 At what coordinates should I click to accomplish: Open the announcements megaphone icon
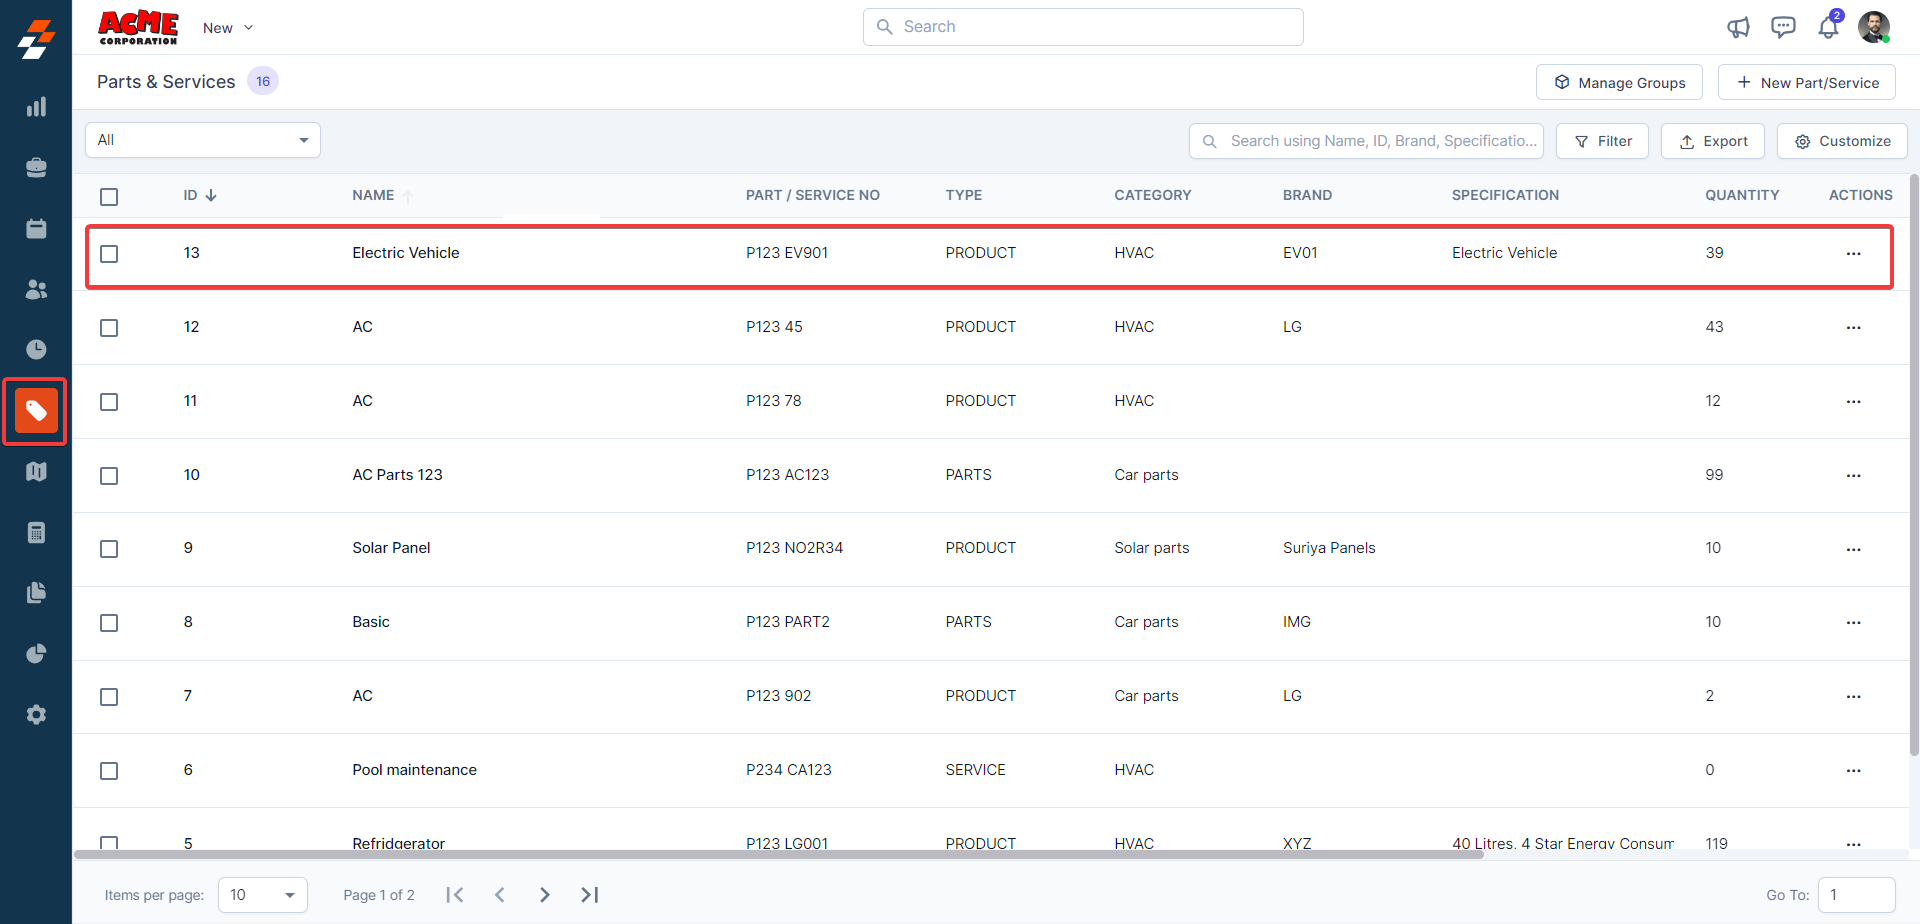1738,27
